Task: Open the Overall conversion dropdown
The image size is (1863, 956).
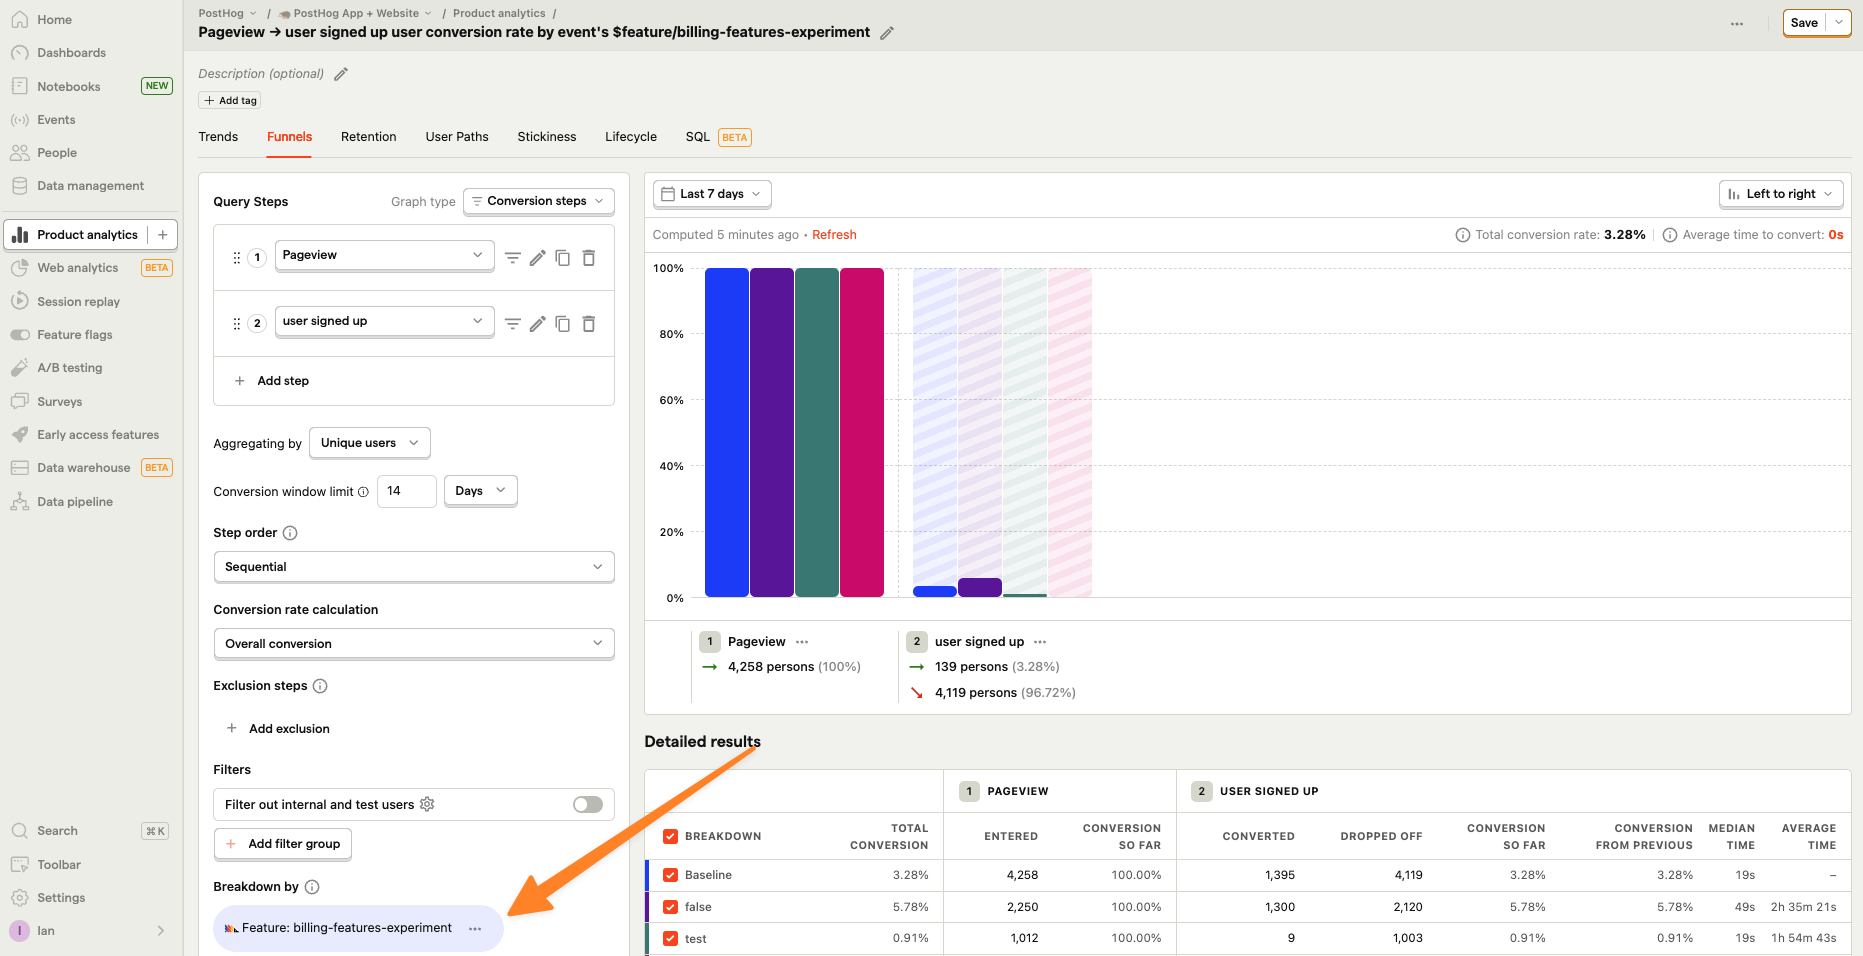Action: (x=414, y=644)
